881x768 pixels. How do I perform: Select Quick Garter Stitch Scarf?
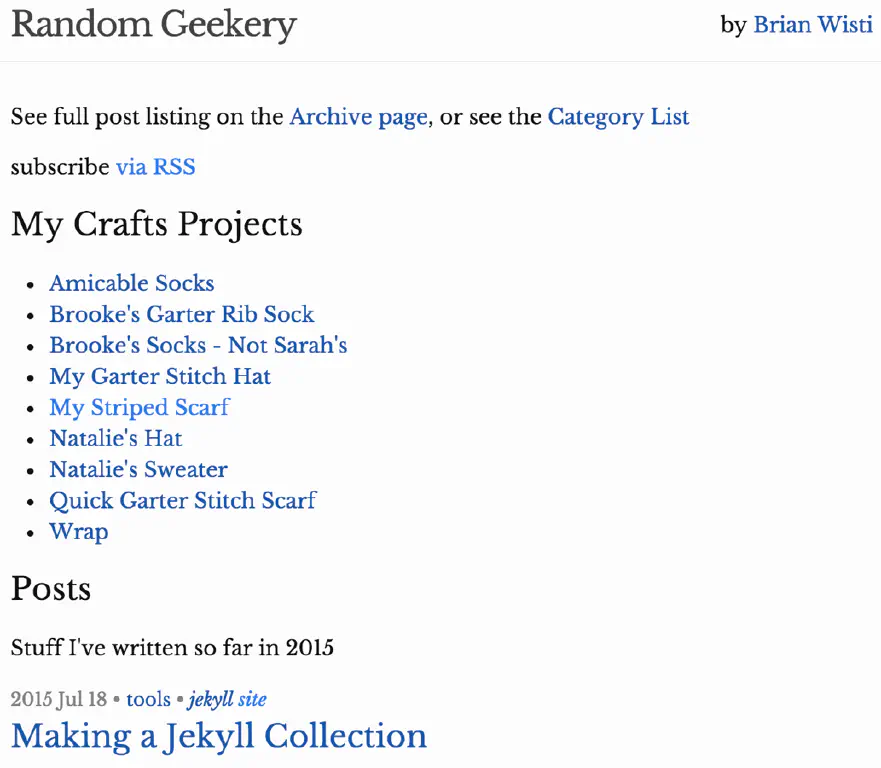pyautogui.click(x=182, y=500)
